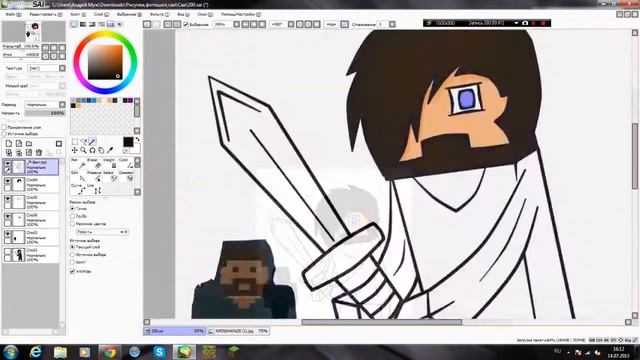Open the Прозрачность dropdown in tool options
The height and width of the screenshot is (360, 640).
pos(102,232)
